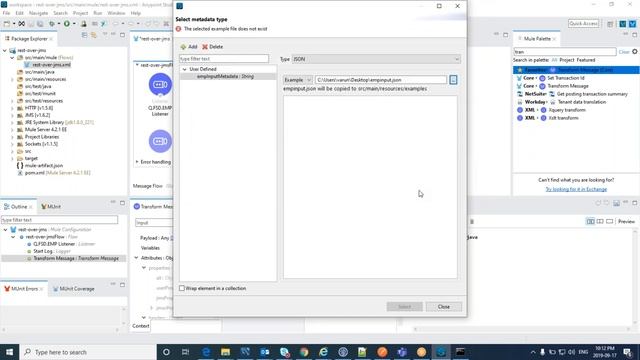Open the Type JSON dropdown

coord(376,59)
